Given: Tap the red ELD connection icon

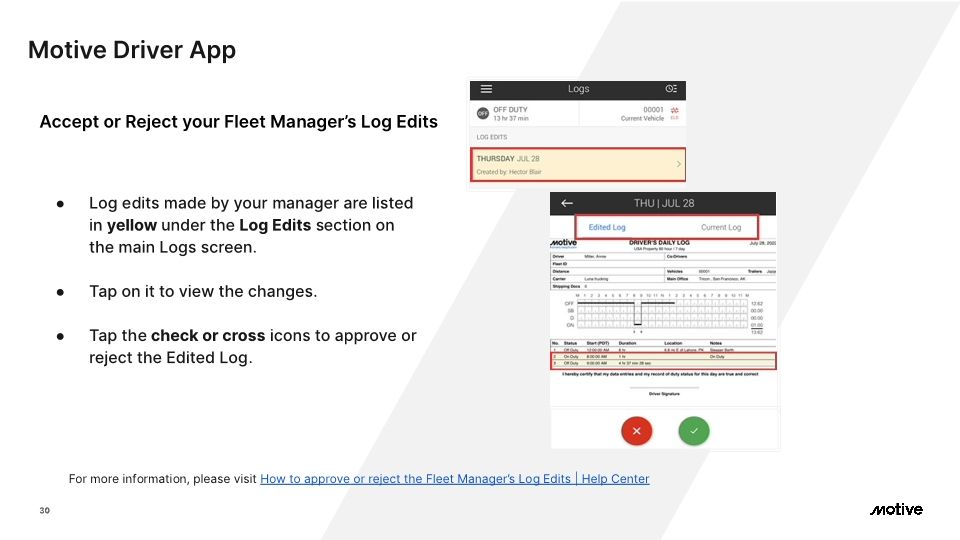Looking at the screenshot, I should [x=674, y=113].
